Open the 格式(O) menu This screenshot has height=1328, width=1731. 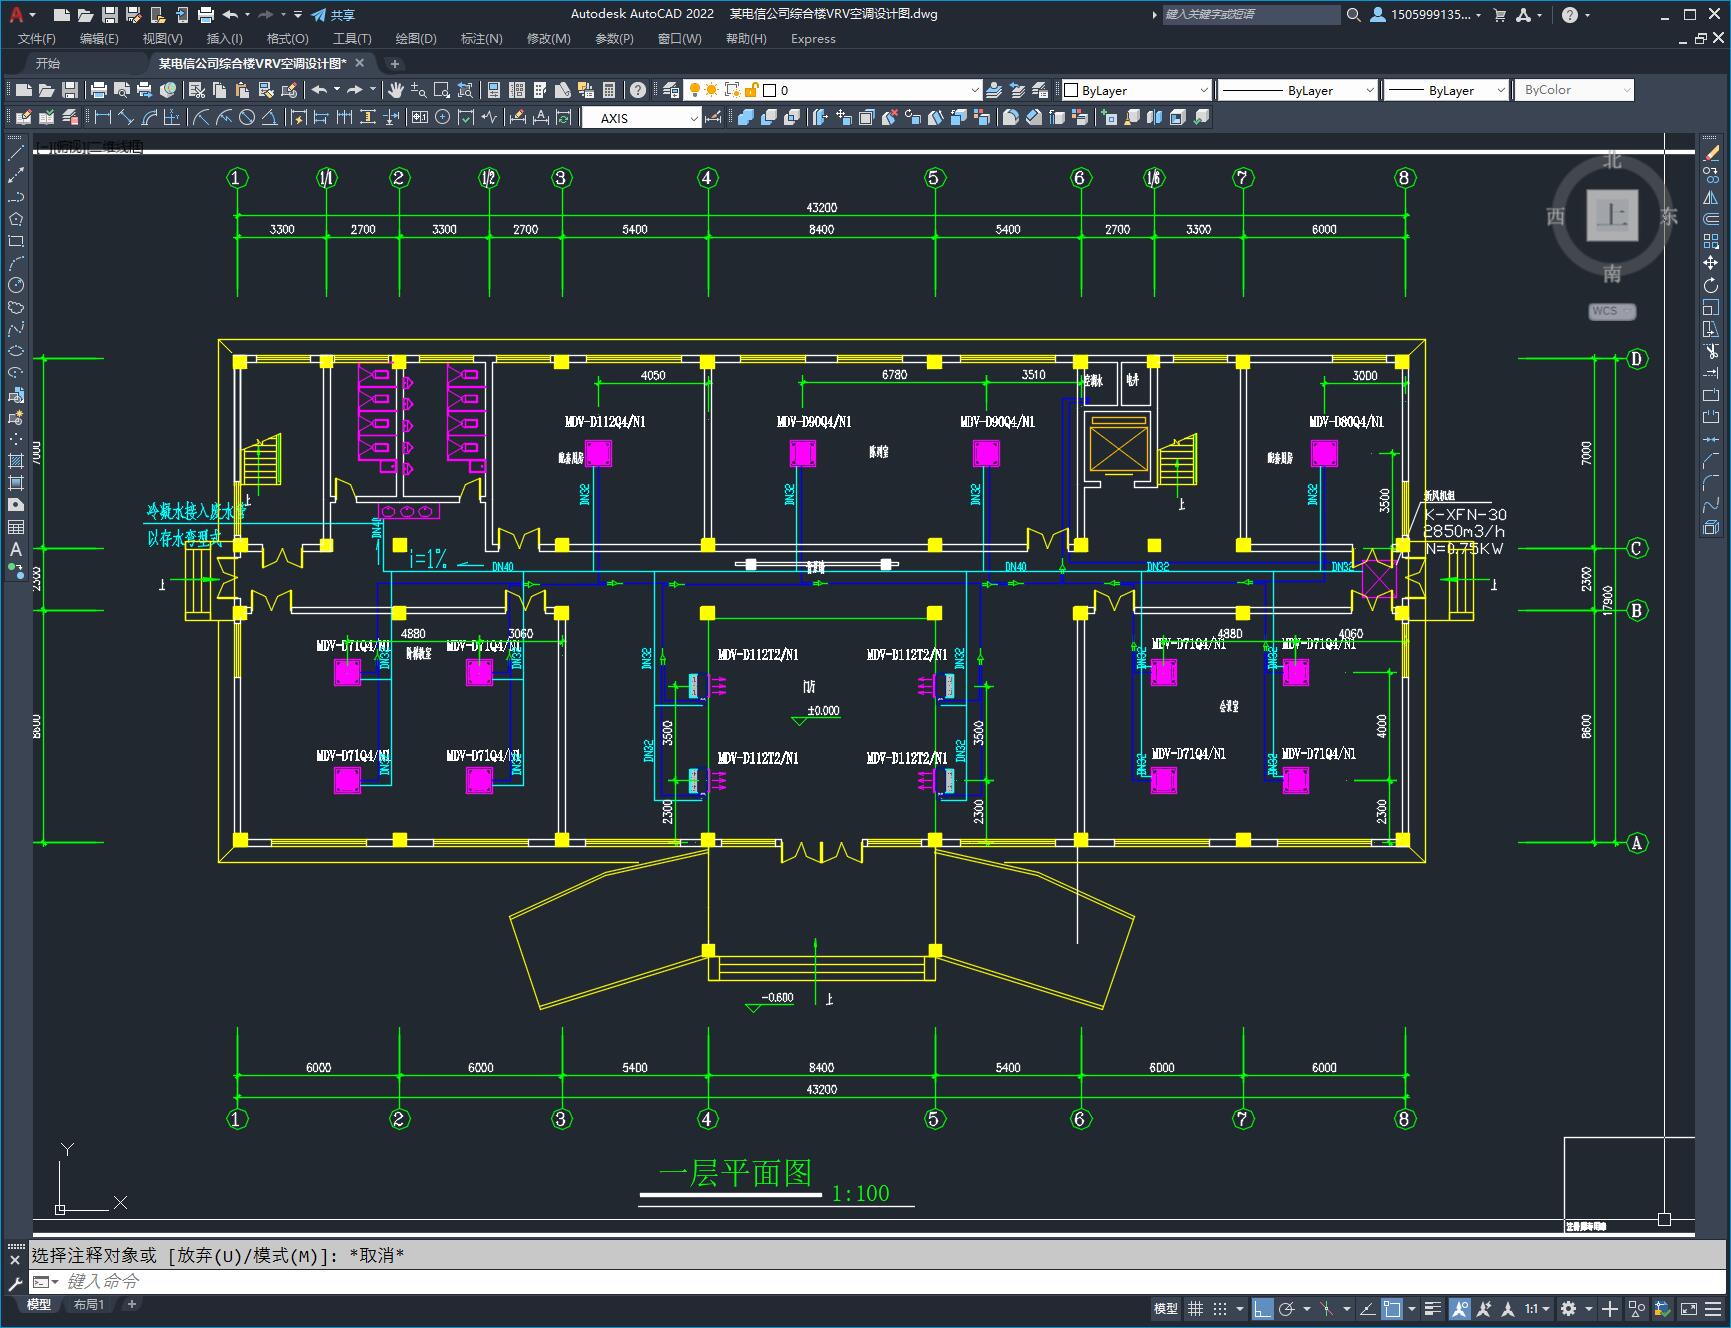288,39
